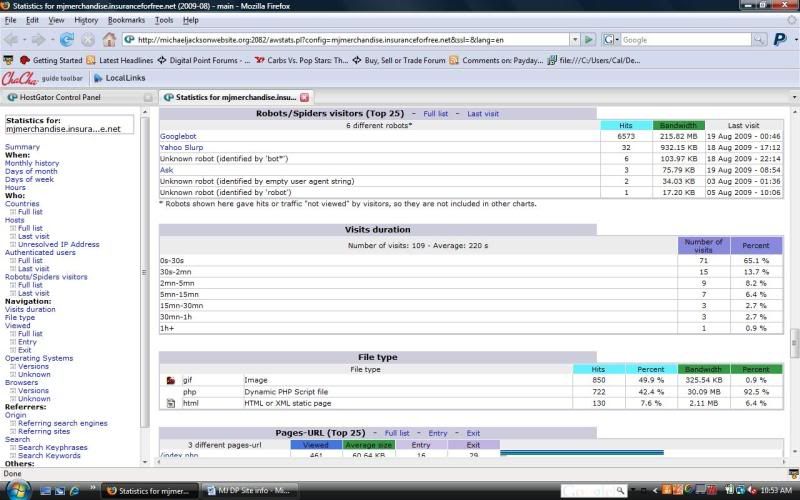Click the Windows Start orb
This screenshot has height=500, width=800.
coord(18,490)
